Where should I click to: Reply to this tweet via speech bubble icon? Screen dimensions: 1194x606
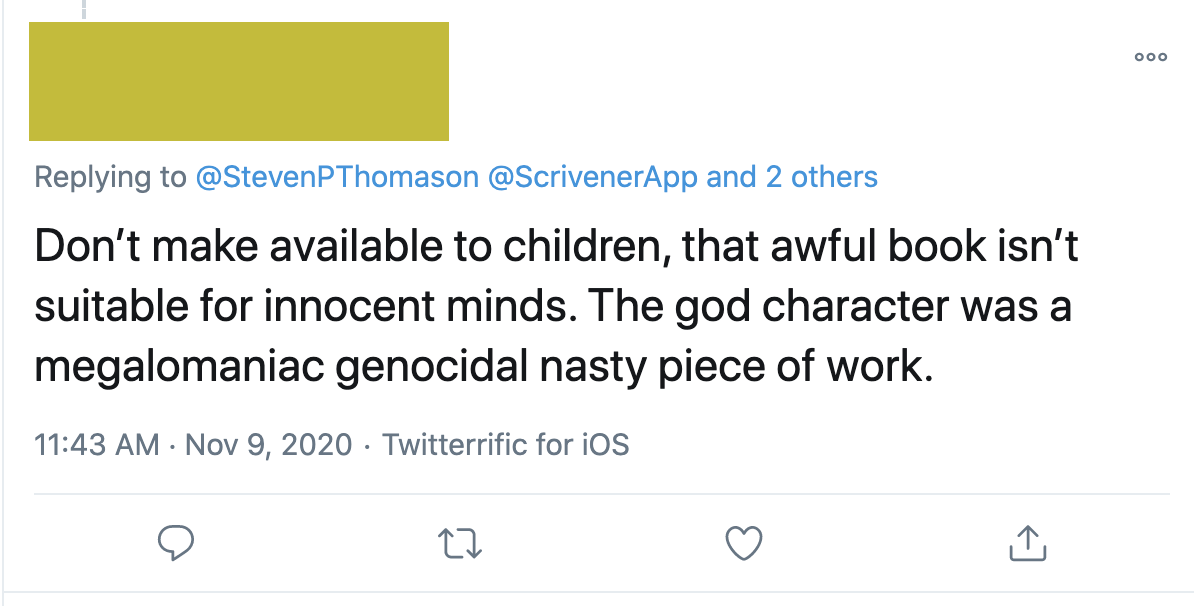click(x=176, y=543)
